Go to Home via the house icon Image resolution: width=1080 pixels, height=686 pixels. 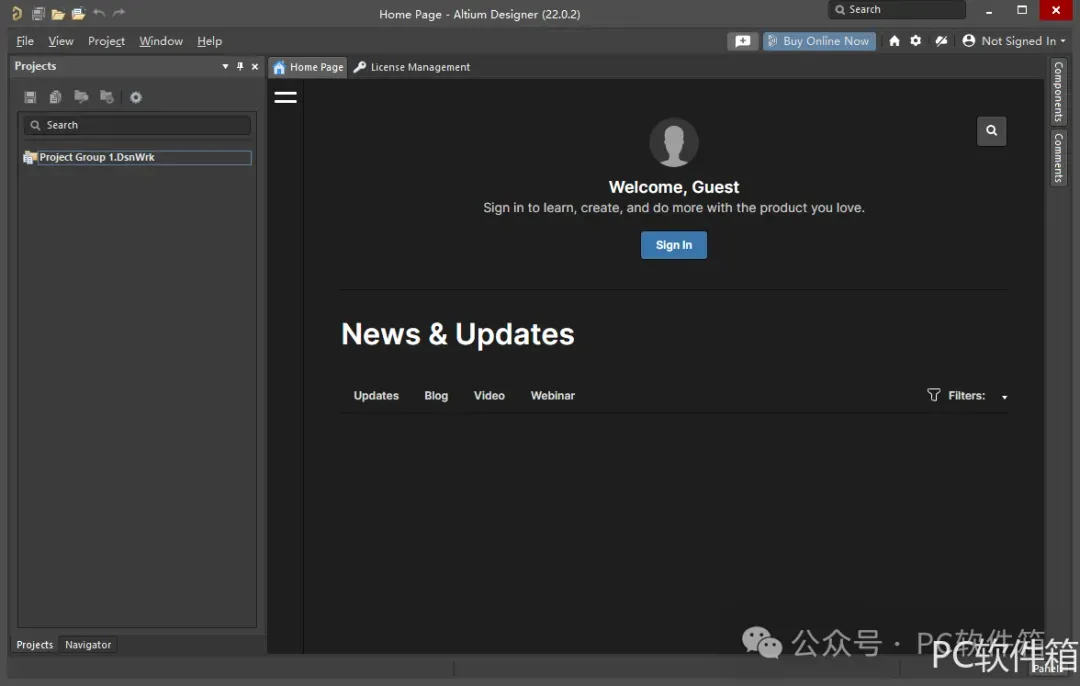click(x=894, y=41)
